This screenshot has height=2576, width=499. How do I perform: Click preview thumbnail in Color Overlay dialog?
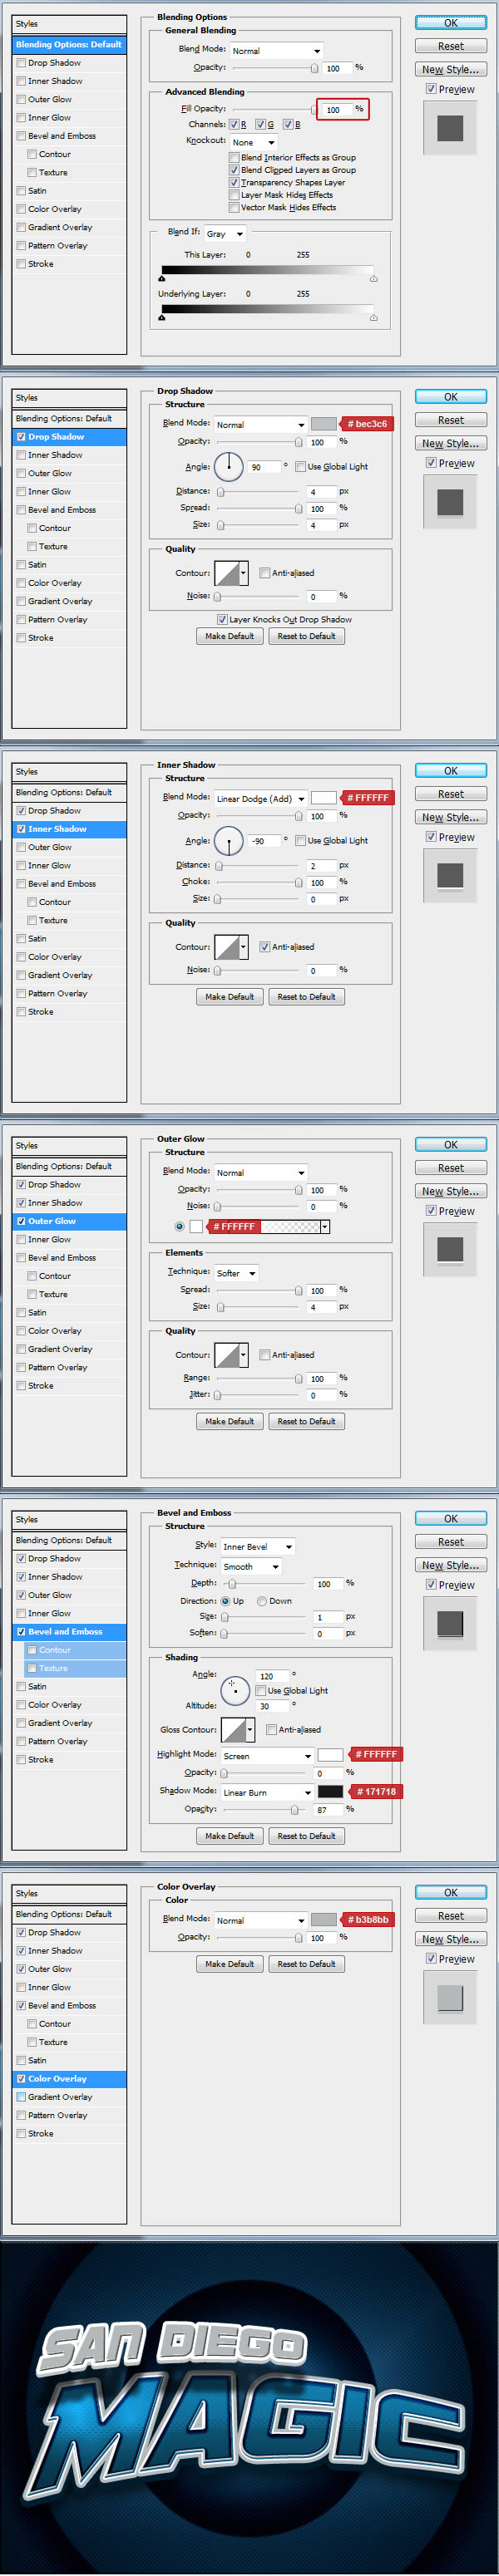[x=450, y=1998]
